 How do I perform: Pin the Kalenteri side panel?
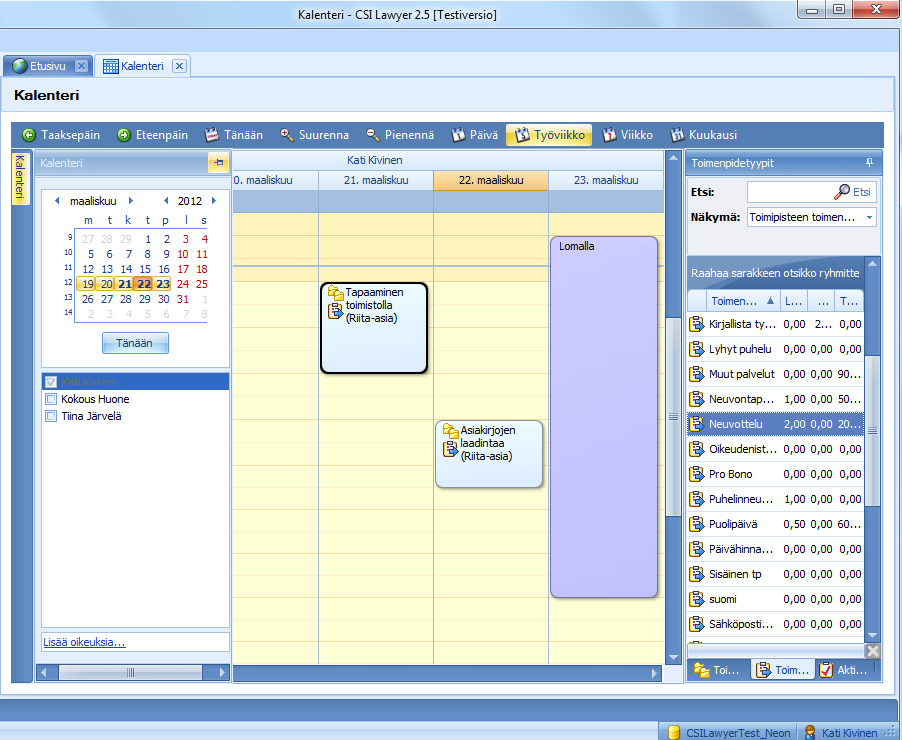[219, 163]
